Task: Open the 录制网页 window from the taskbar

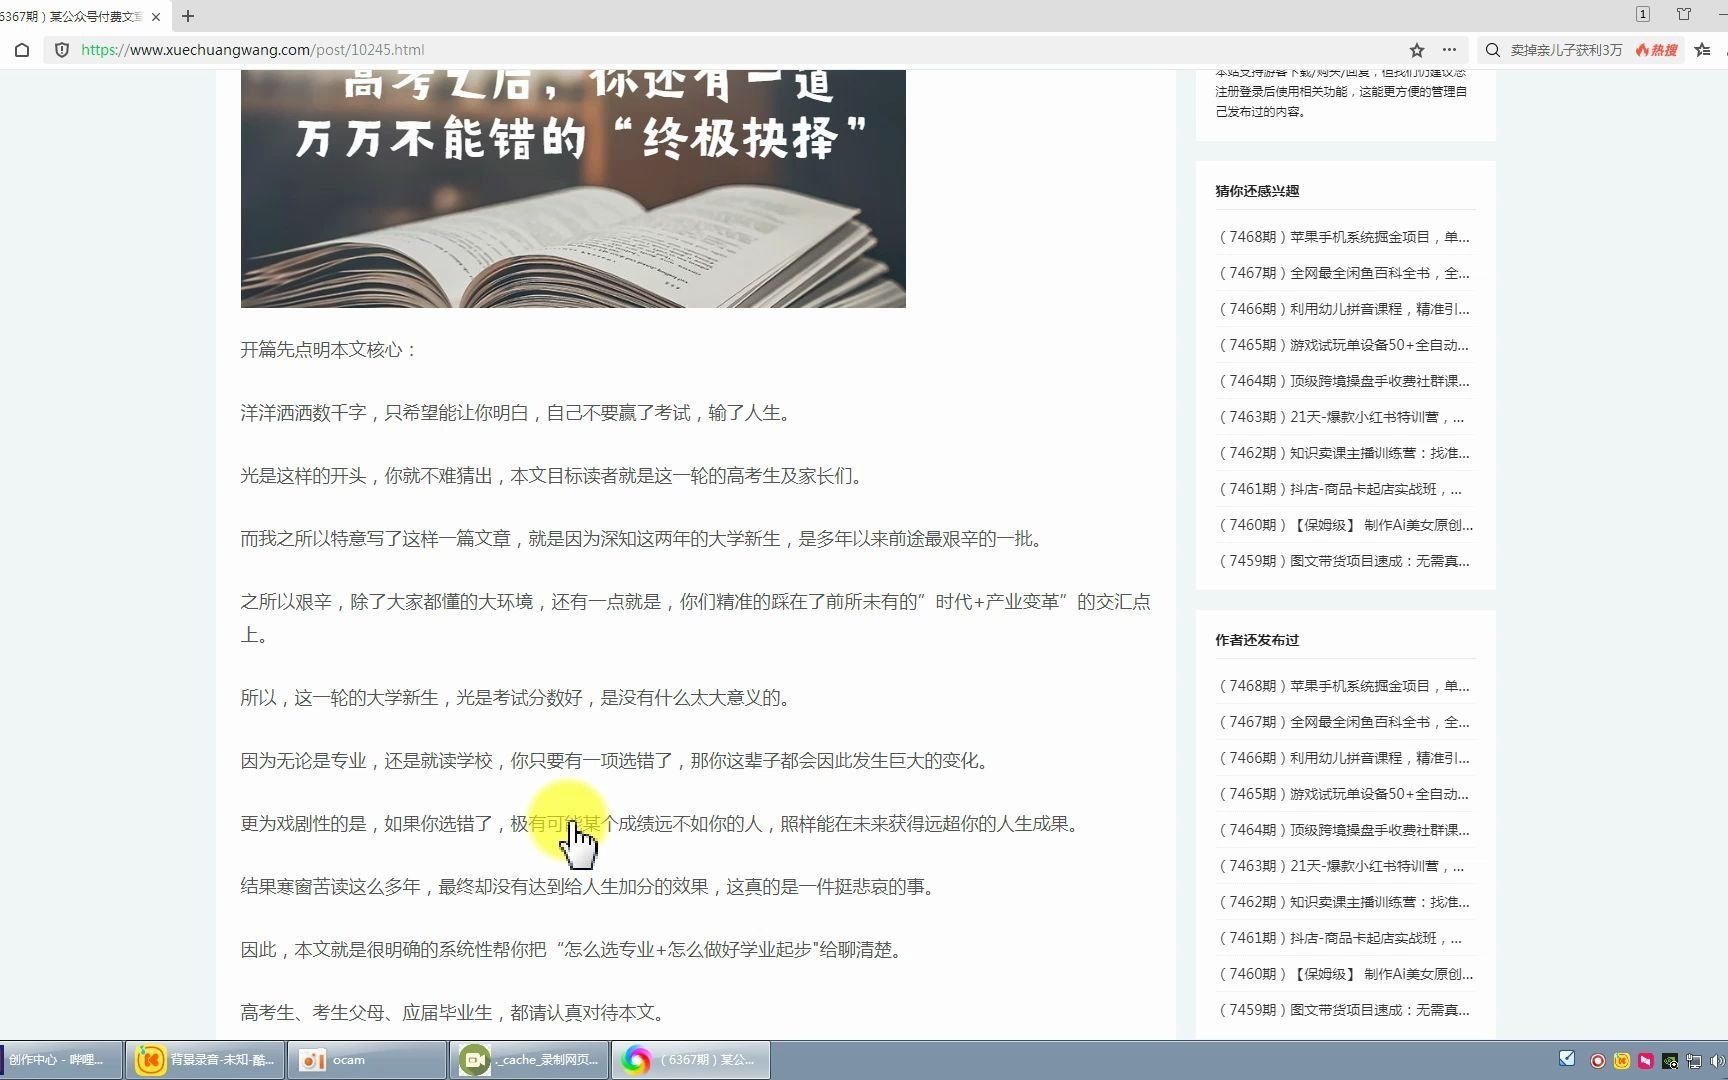Action: coord(528,1059)
